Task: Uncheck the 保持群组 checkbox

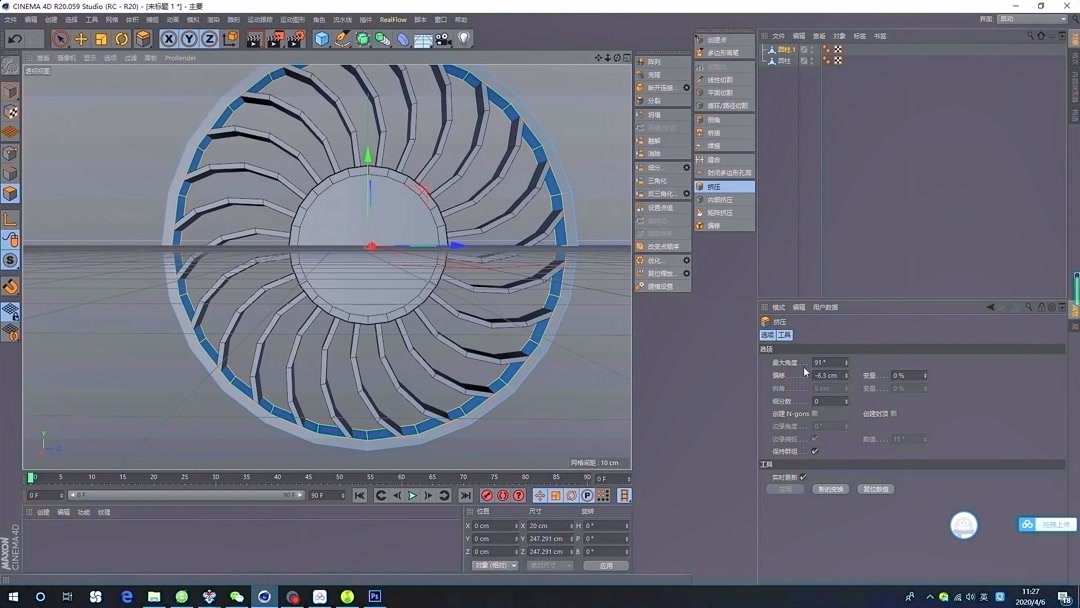Action: click(816, 452)
